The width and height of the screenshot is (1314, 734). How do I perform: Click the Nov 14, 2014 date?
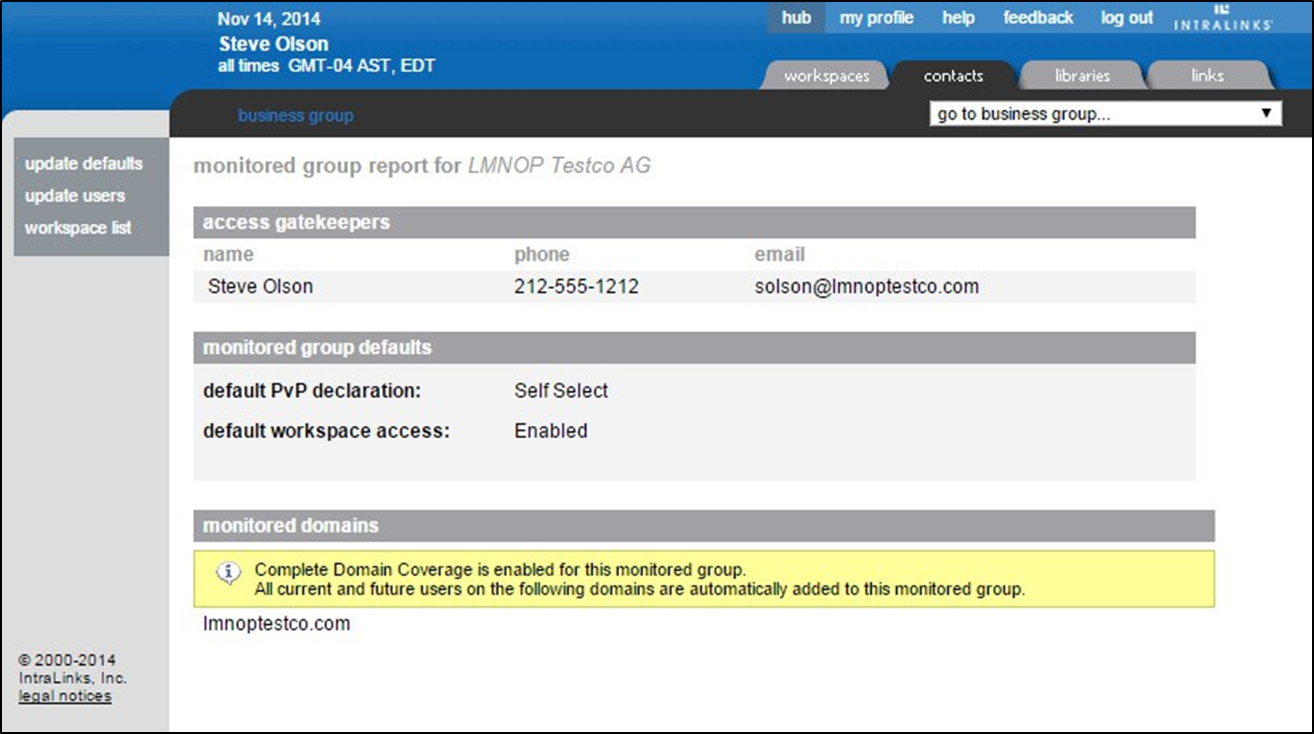click(269, 19)
